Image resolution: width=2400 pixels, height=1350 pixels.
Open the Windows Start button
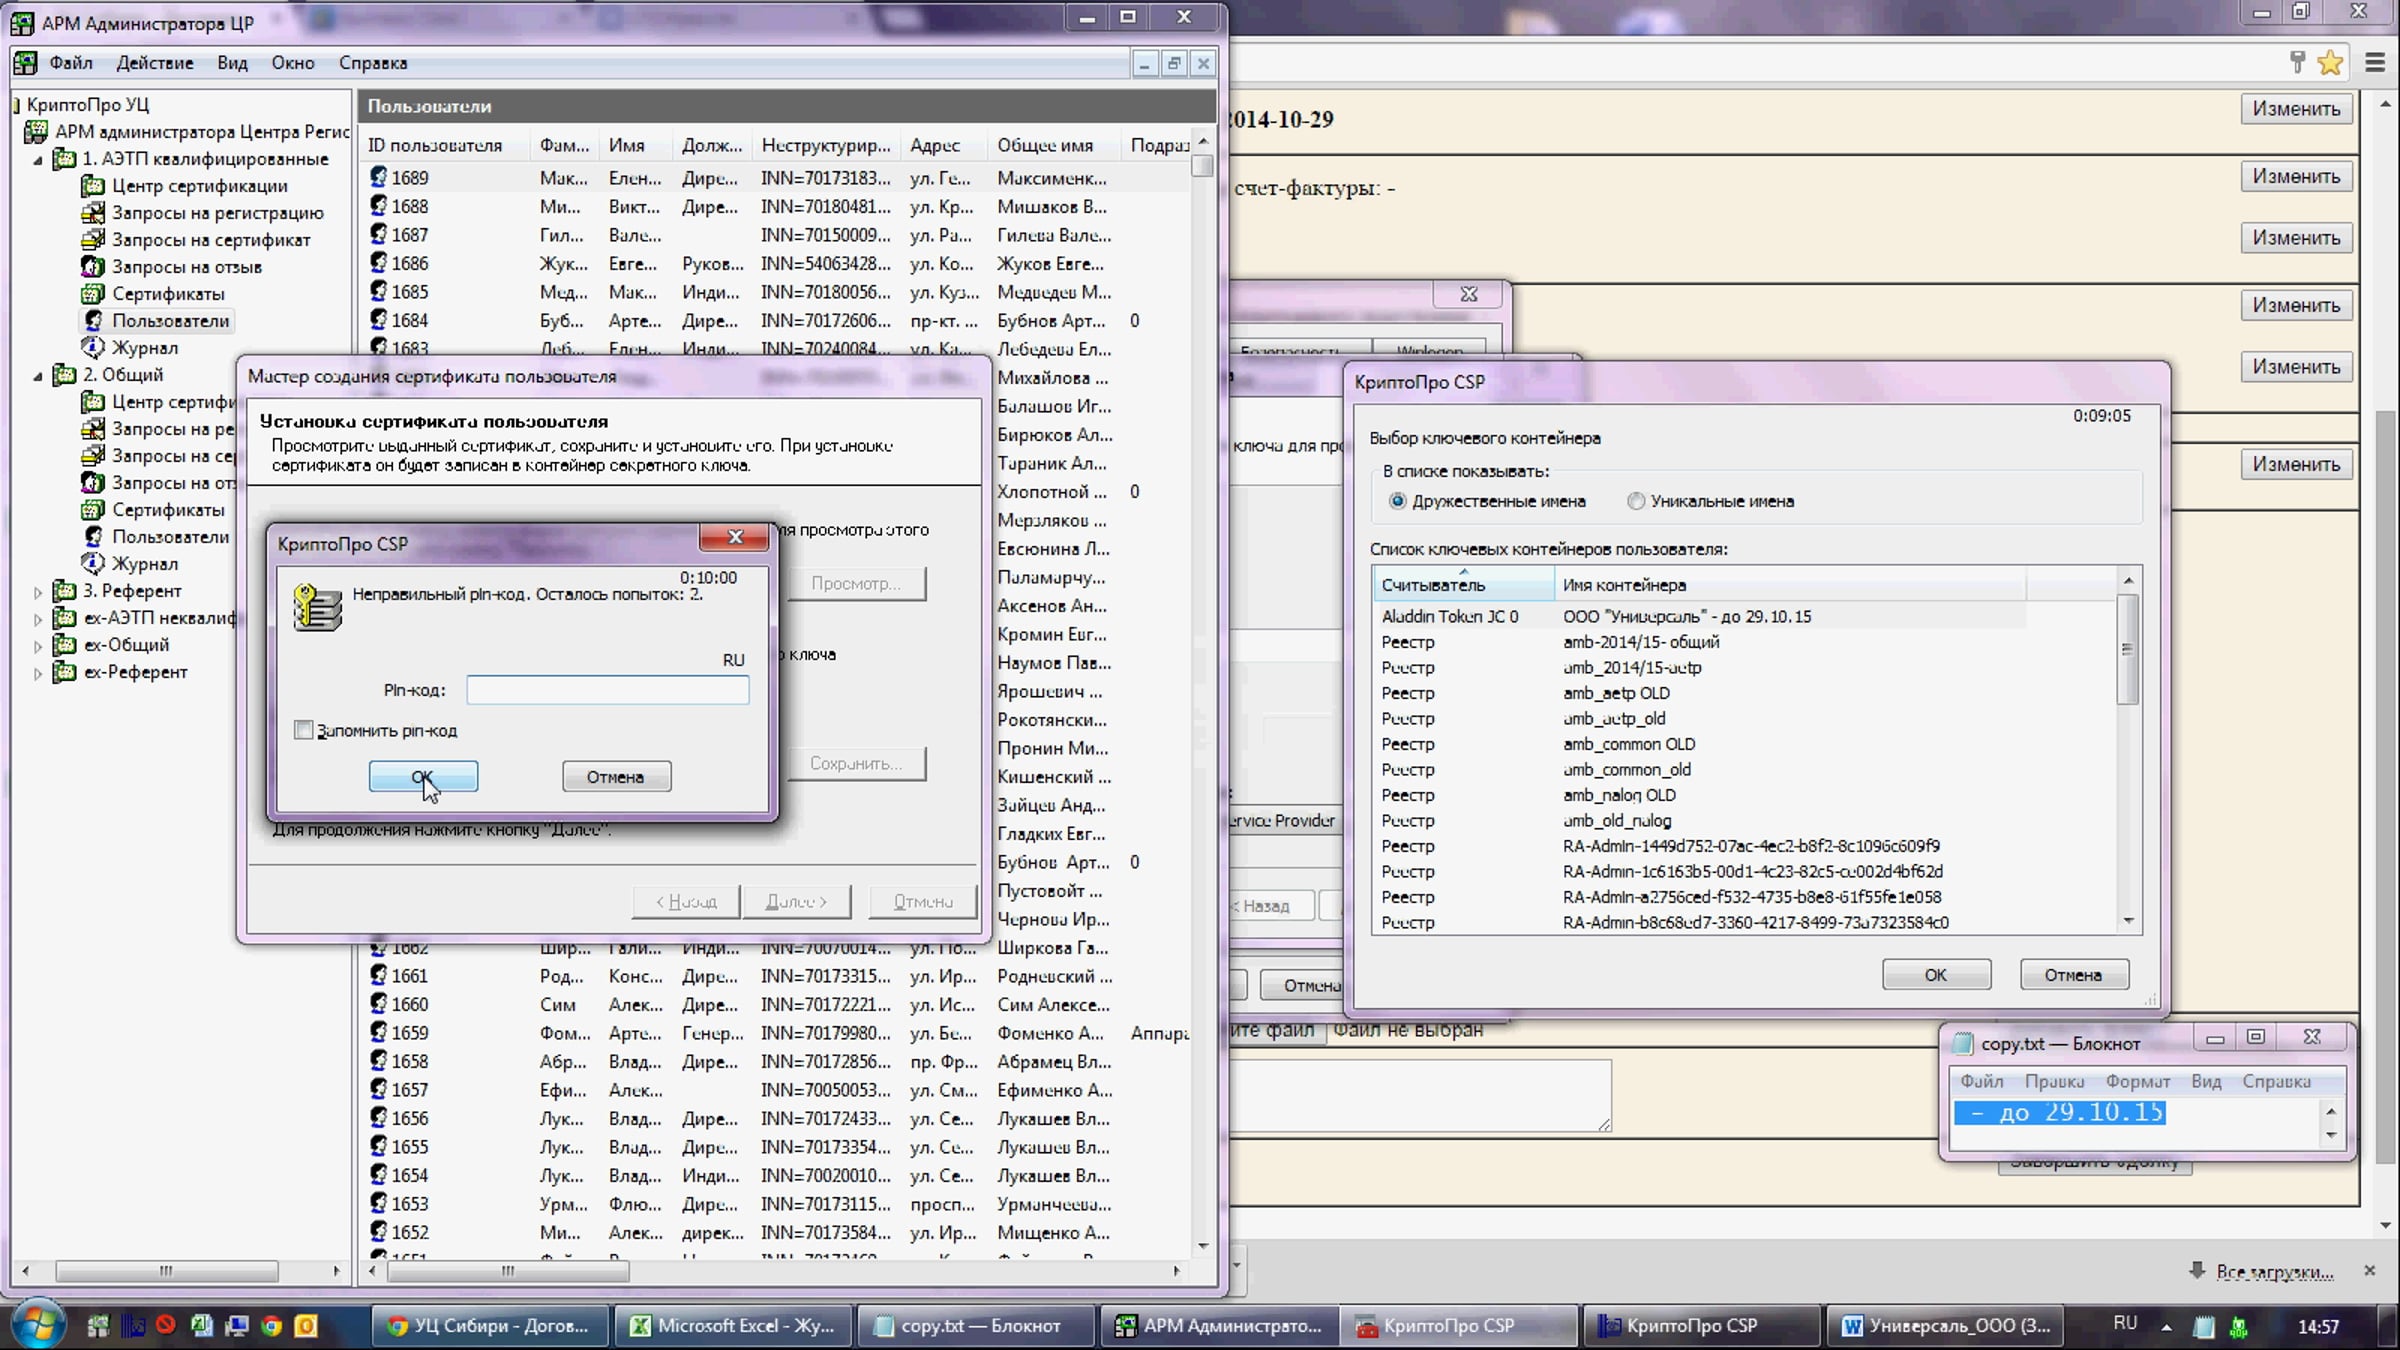38,1325
